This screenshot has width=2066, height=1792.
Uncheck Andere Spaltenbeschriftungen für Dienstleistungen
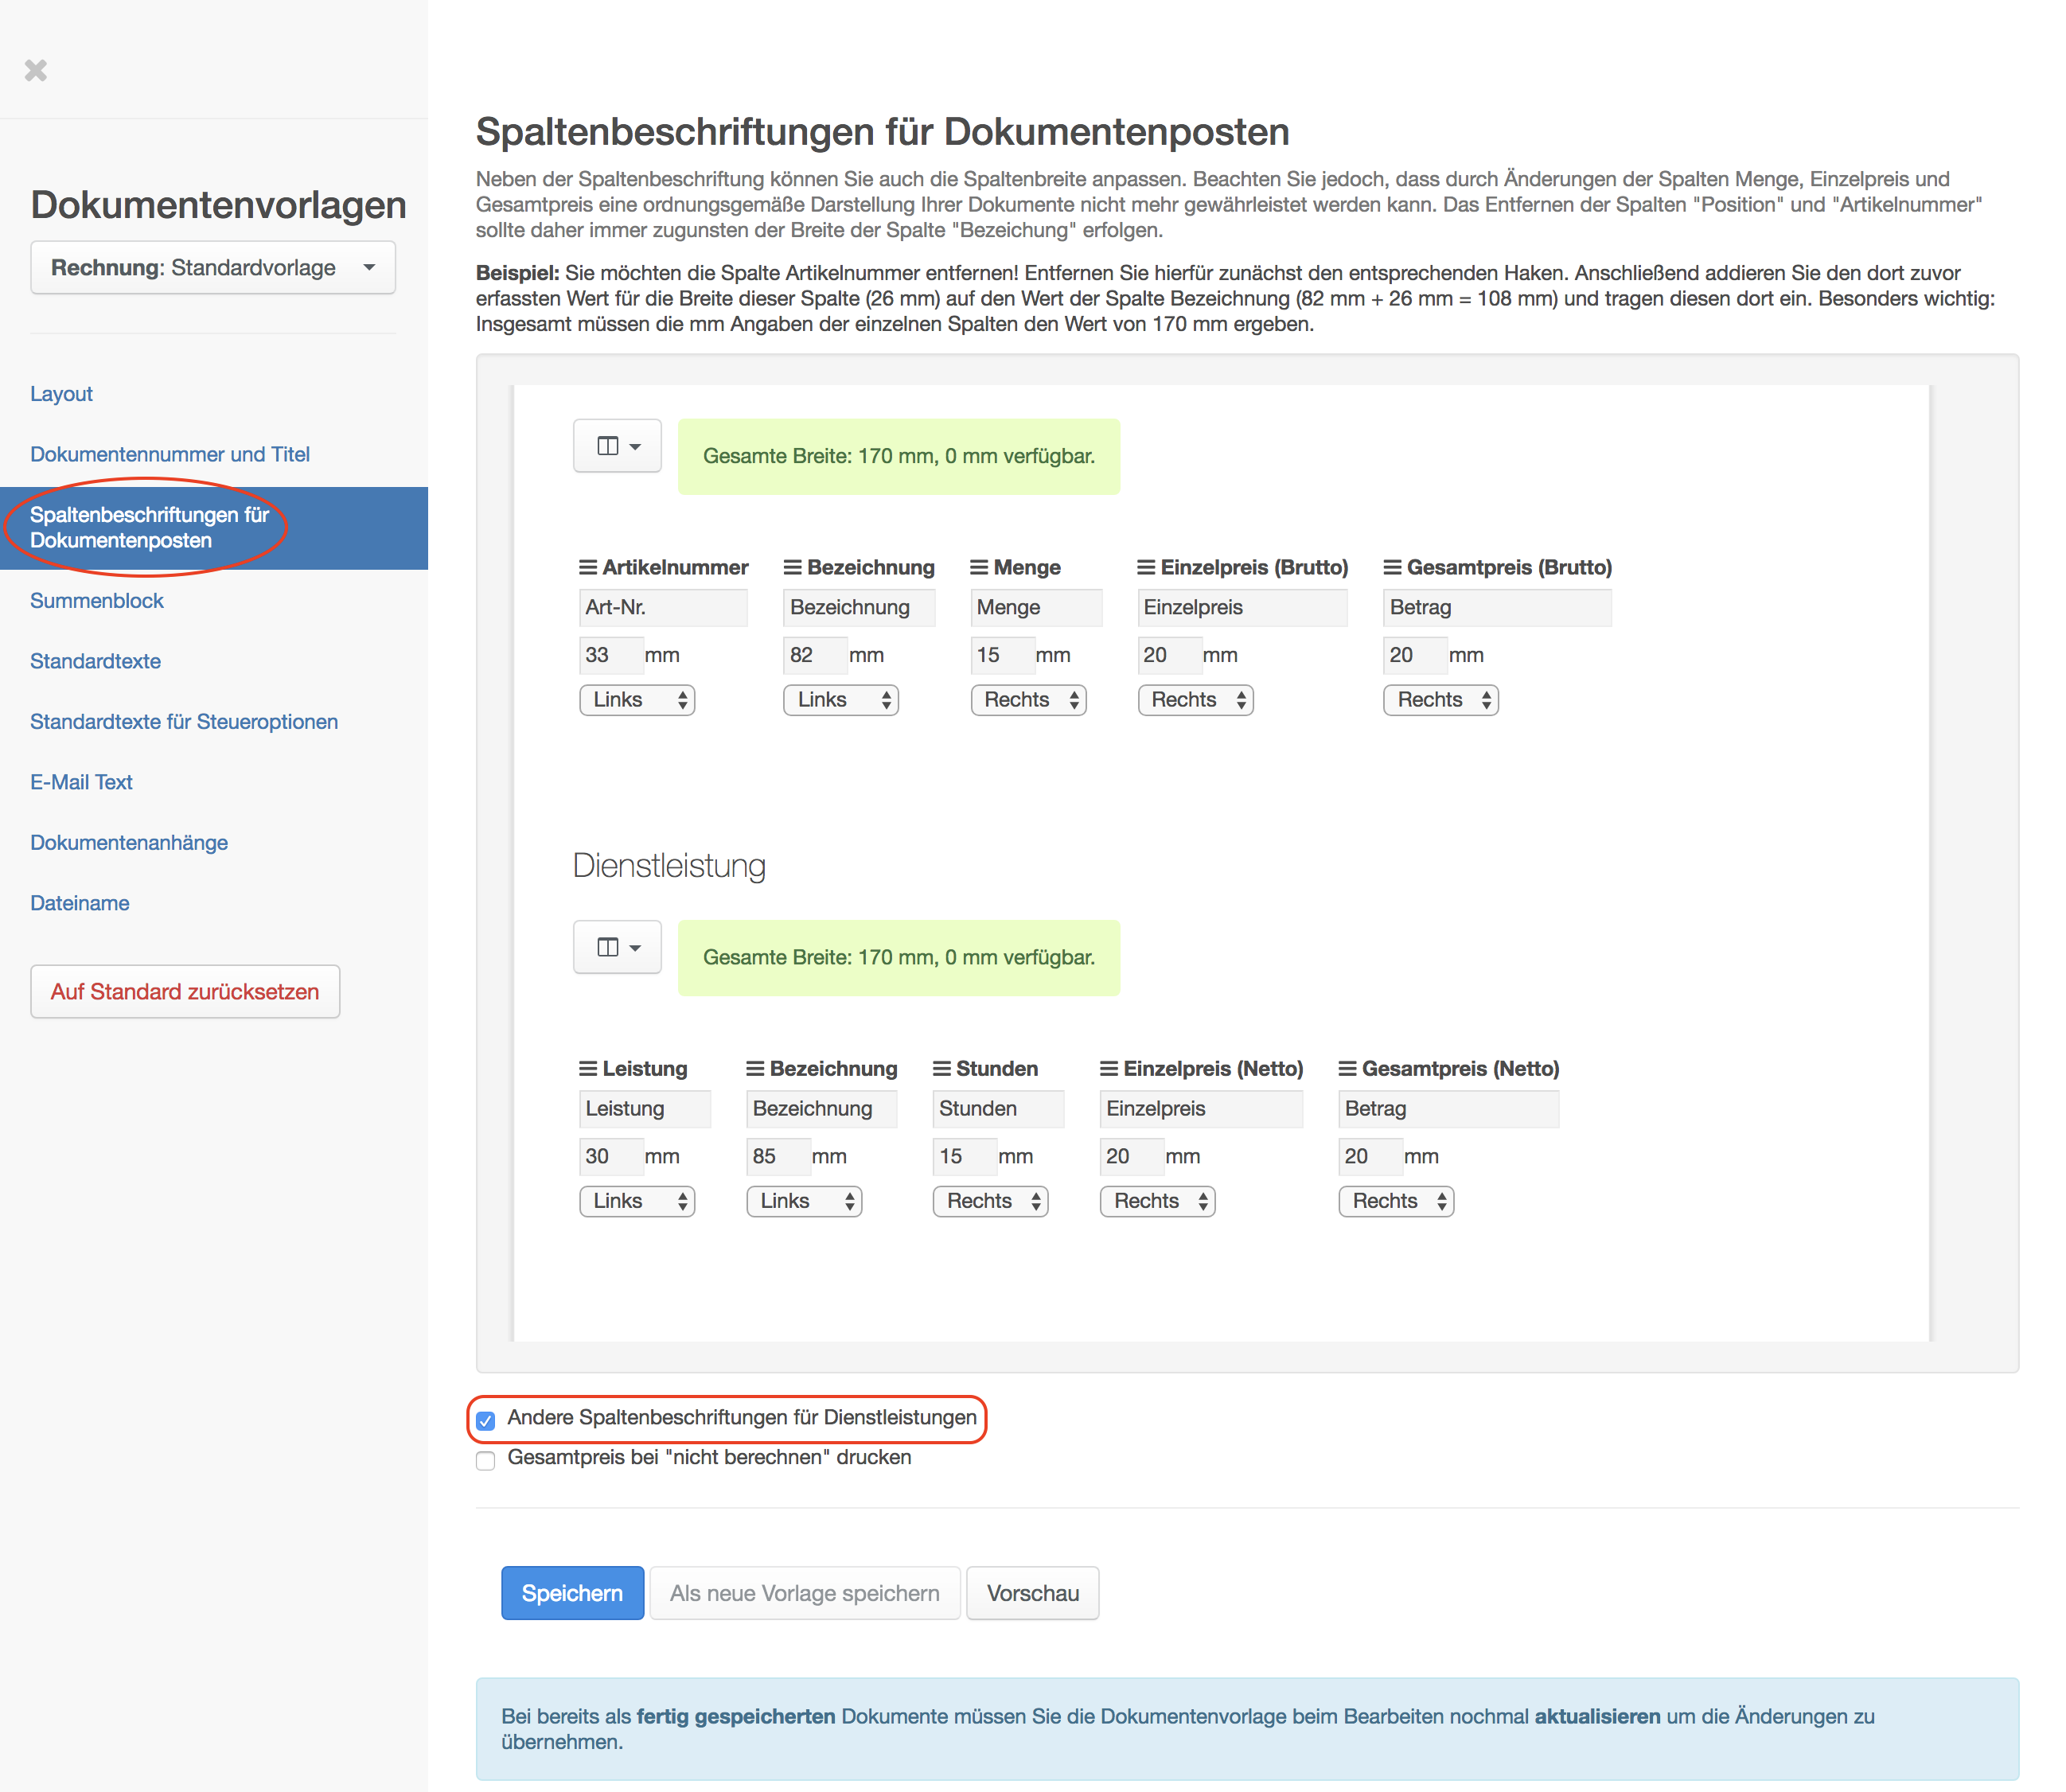[x=486, y=1420]
